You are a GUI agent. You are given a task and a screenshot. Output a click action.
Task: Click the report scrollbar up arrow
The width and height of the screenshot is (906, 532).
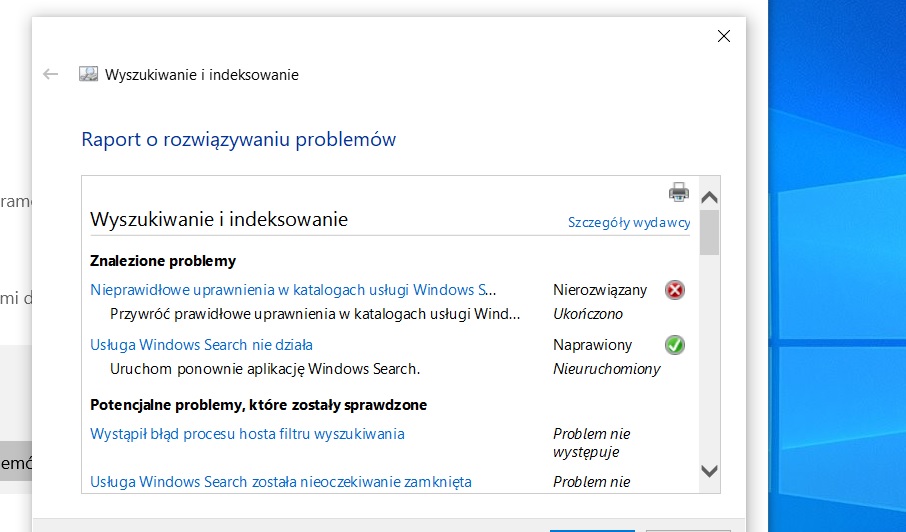[x=709, y=198]
